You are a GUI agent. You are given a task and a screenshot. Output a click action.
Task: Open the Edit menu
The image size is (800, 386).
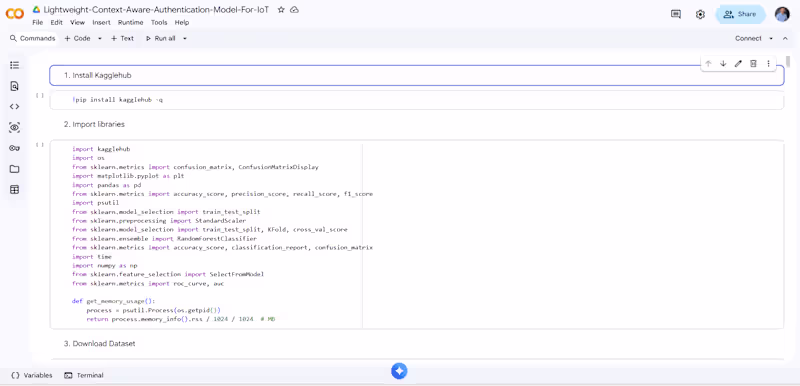57,22
